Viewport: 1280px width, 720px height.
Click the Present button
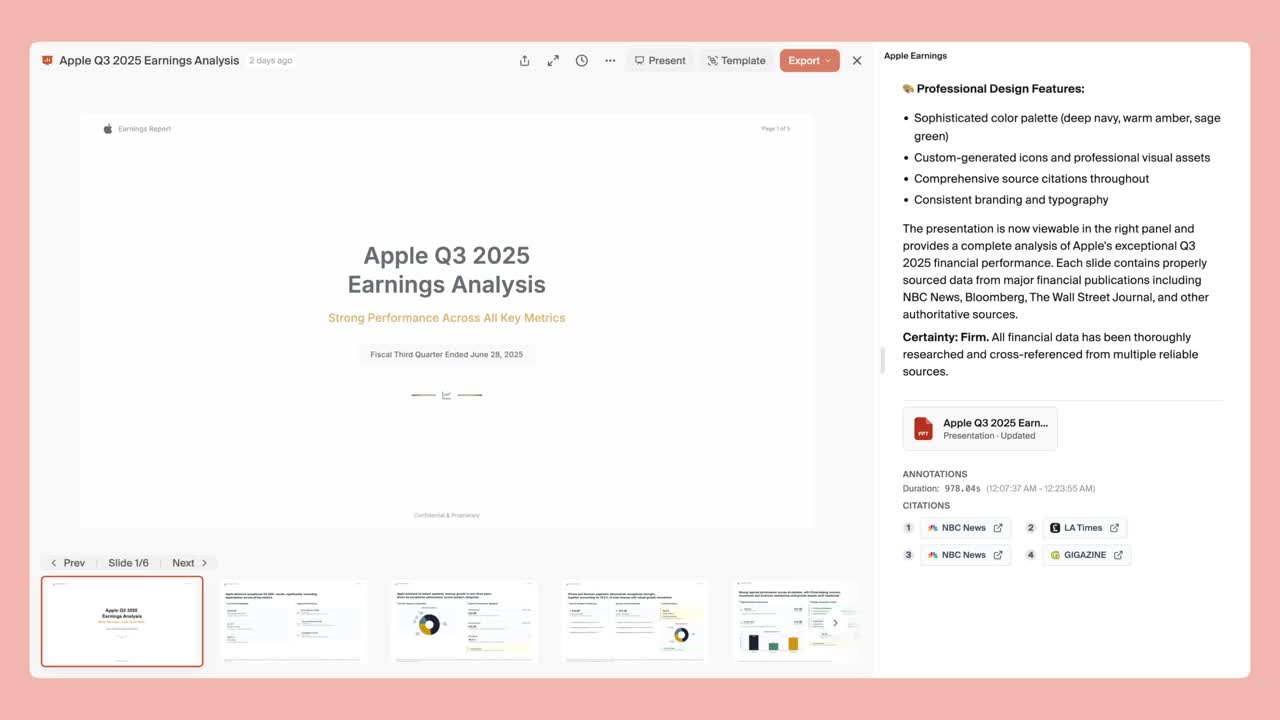(660, 60)
